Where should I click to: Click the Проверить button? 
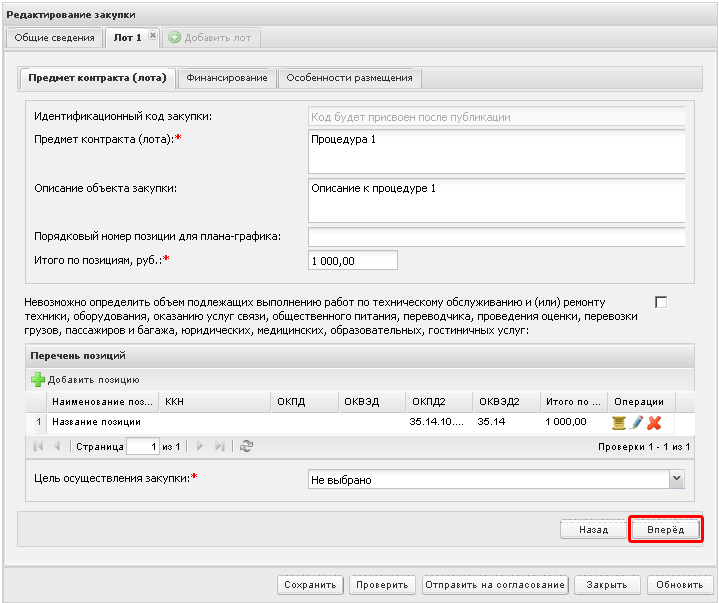coord(382,585)
